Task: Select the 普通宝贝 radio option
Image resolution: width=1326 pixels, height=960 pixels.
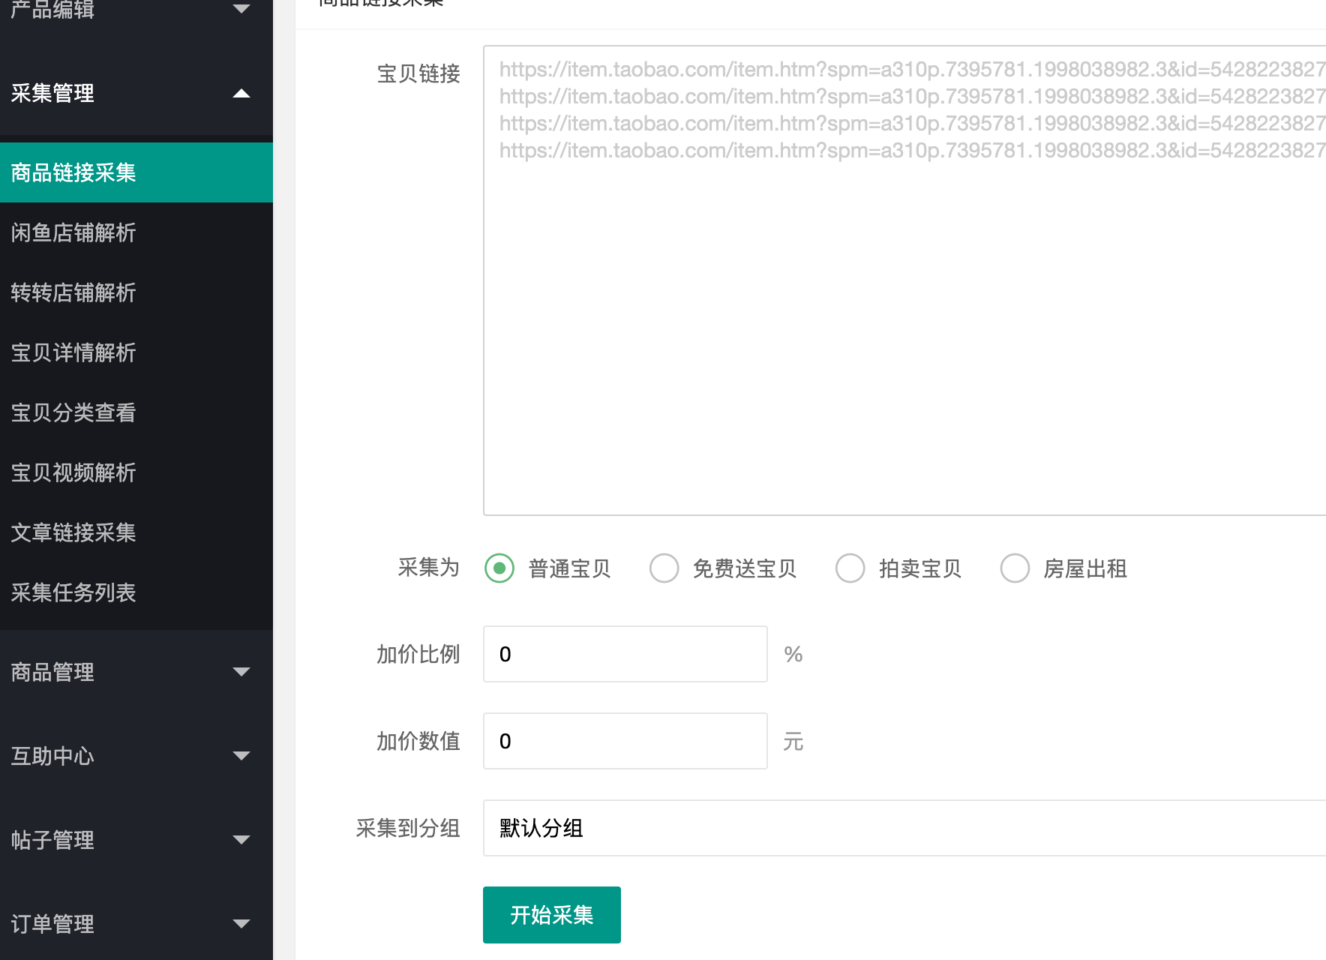Action: [x=499, y=568]
